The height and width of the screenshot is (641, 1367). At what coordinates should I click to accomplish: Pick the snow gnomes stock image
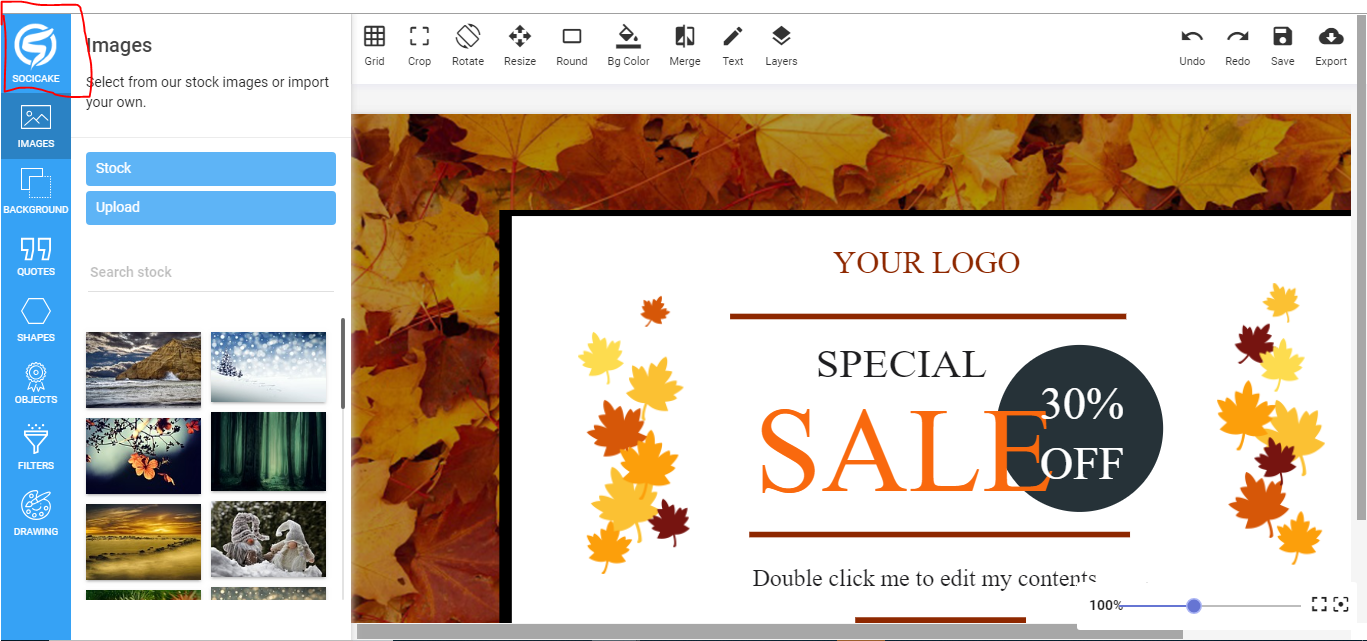click(268, 539)
